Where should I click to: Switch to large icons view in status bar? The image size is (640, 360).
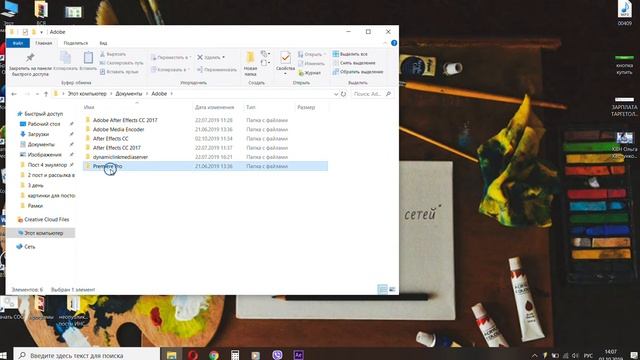tap(392, 289)
